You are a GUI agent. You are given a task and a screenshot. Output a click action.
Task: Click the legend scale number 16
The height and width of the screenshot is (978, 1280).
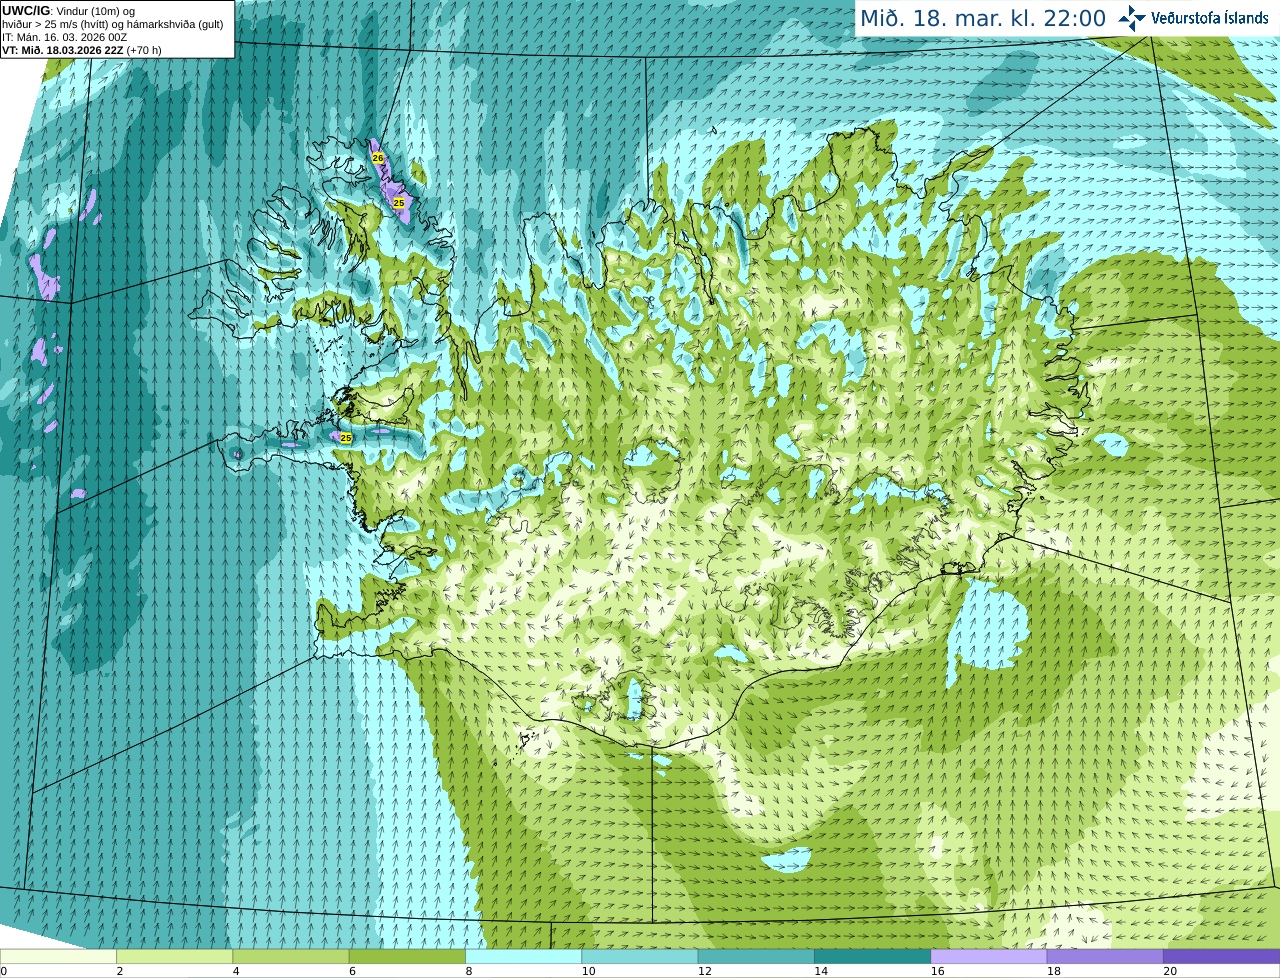(x=938, y=971)
